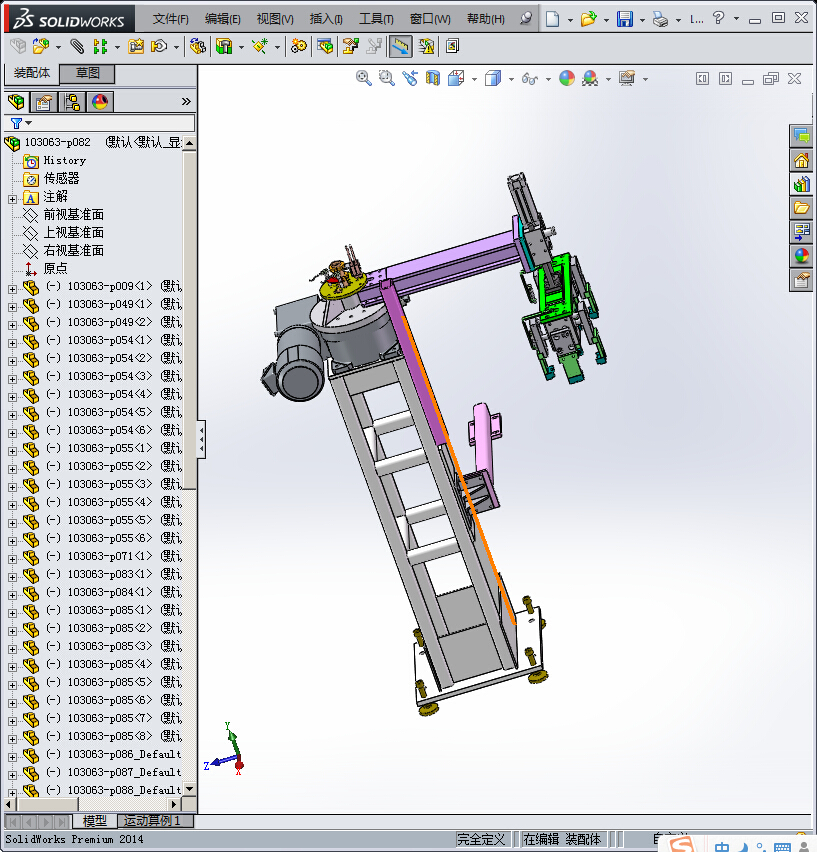Select the ConfigurationManager tab icon
The image size is (817, 852).
(72, 102)
